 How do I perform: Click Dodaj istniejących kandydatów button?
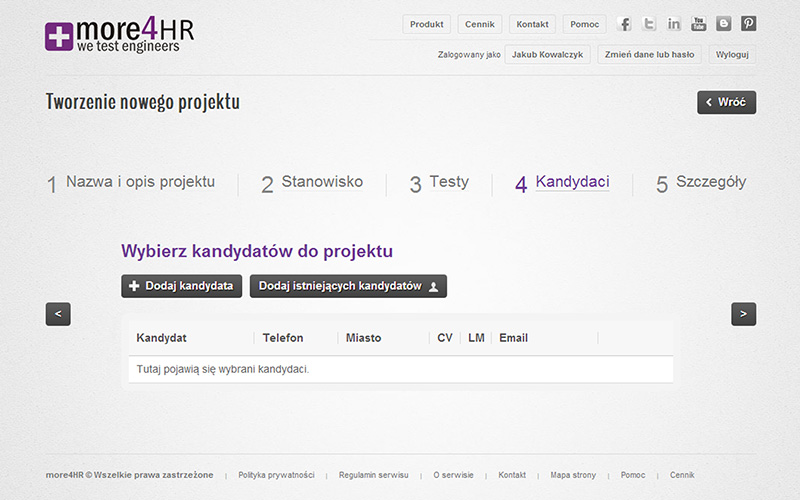coord(348,286)
